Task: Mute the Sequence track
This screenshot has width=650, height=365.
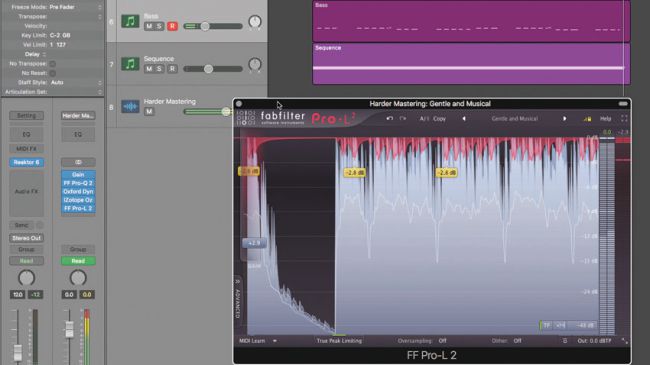Action: click(149, 69)
